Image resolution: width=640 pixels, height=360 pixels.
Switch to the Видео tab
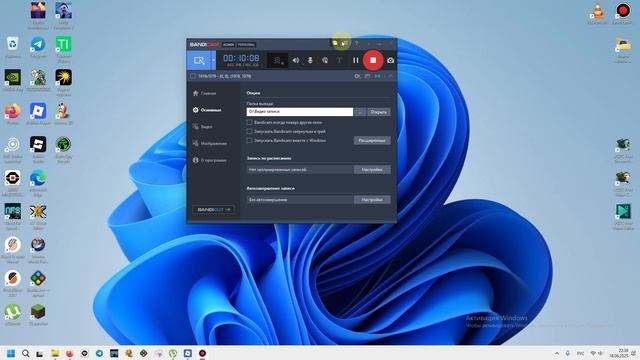202,127
